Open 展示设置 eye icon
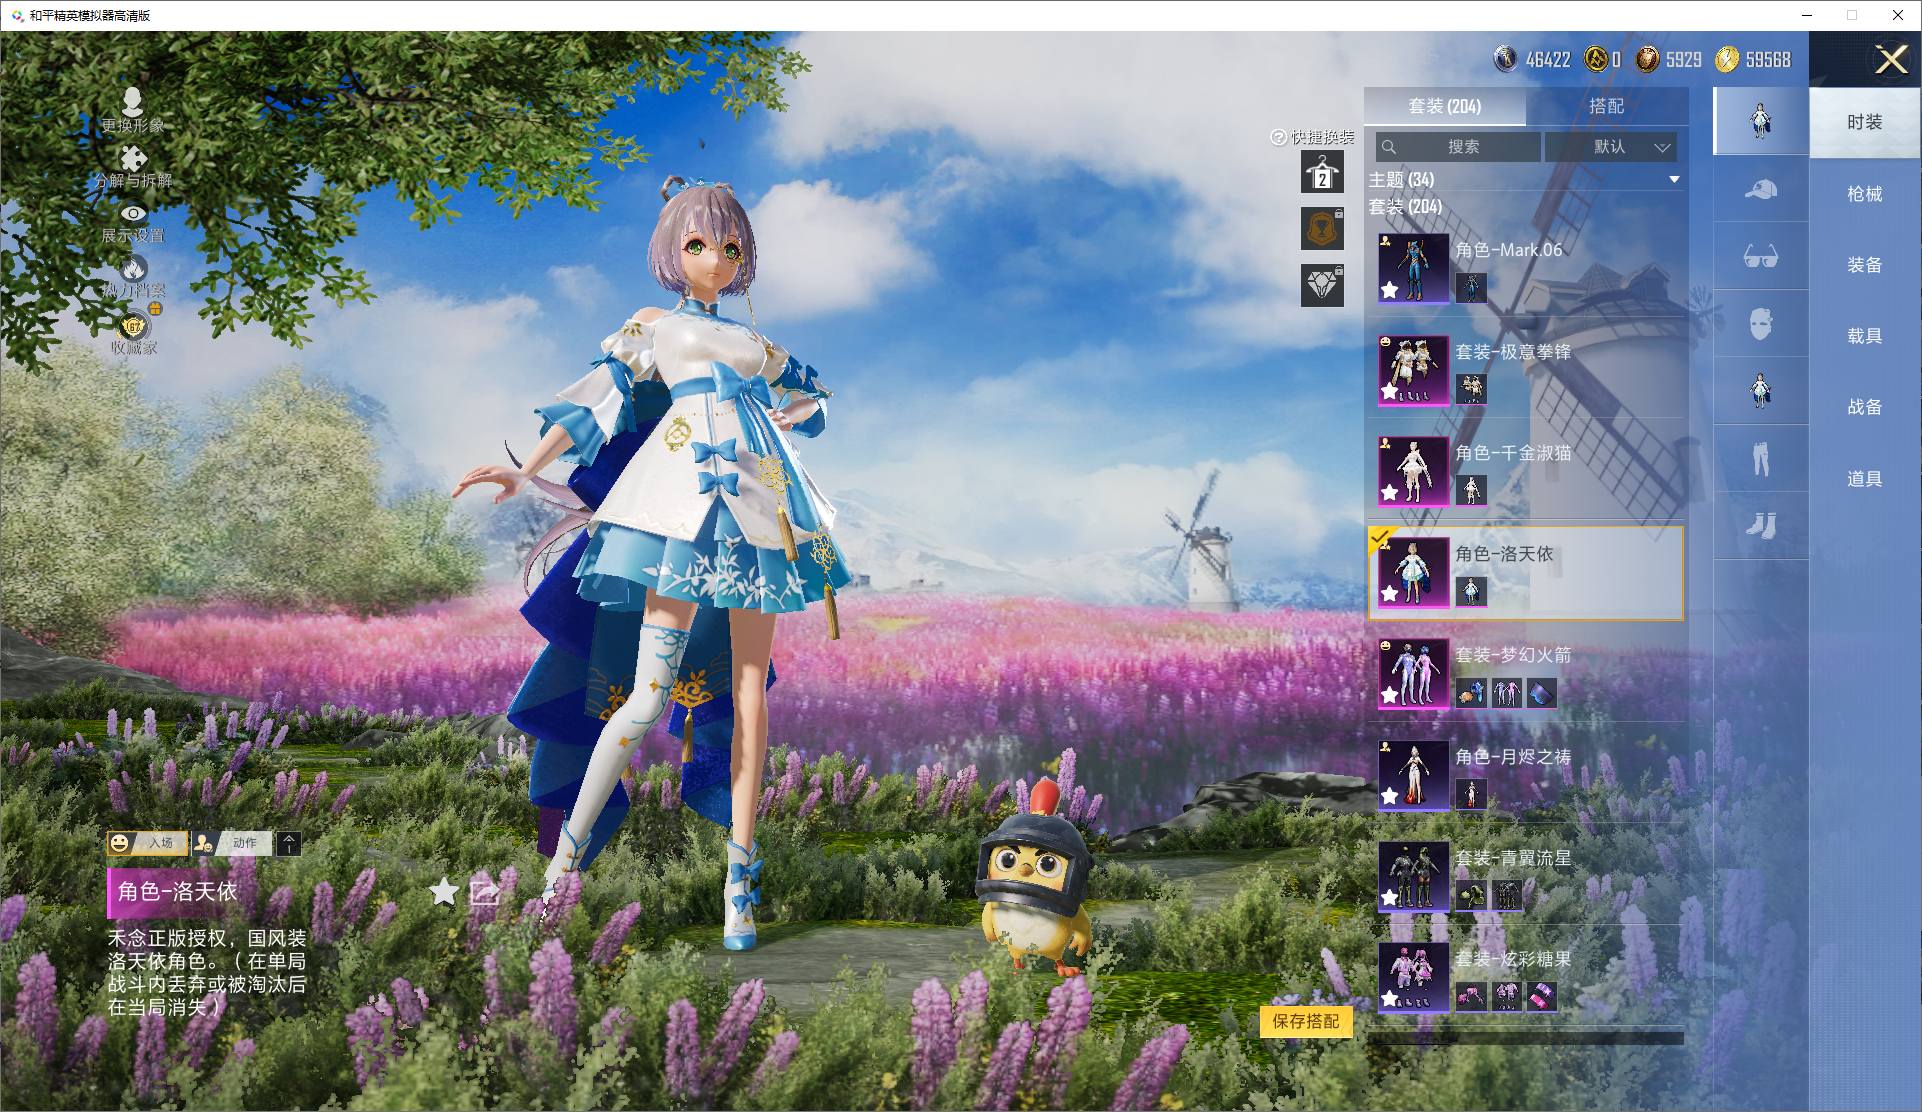 (x=133, y=214)
